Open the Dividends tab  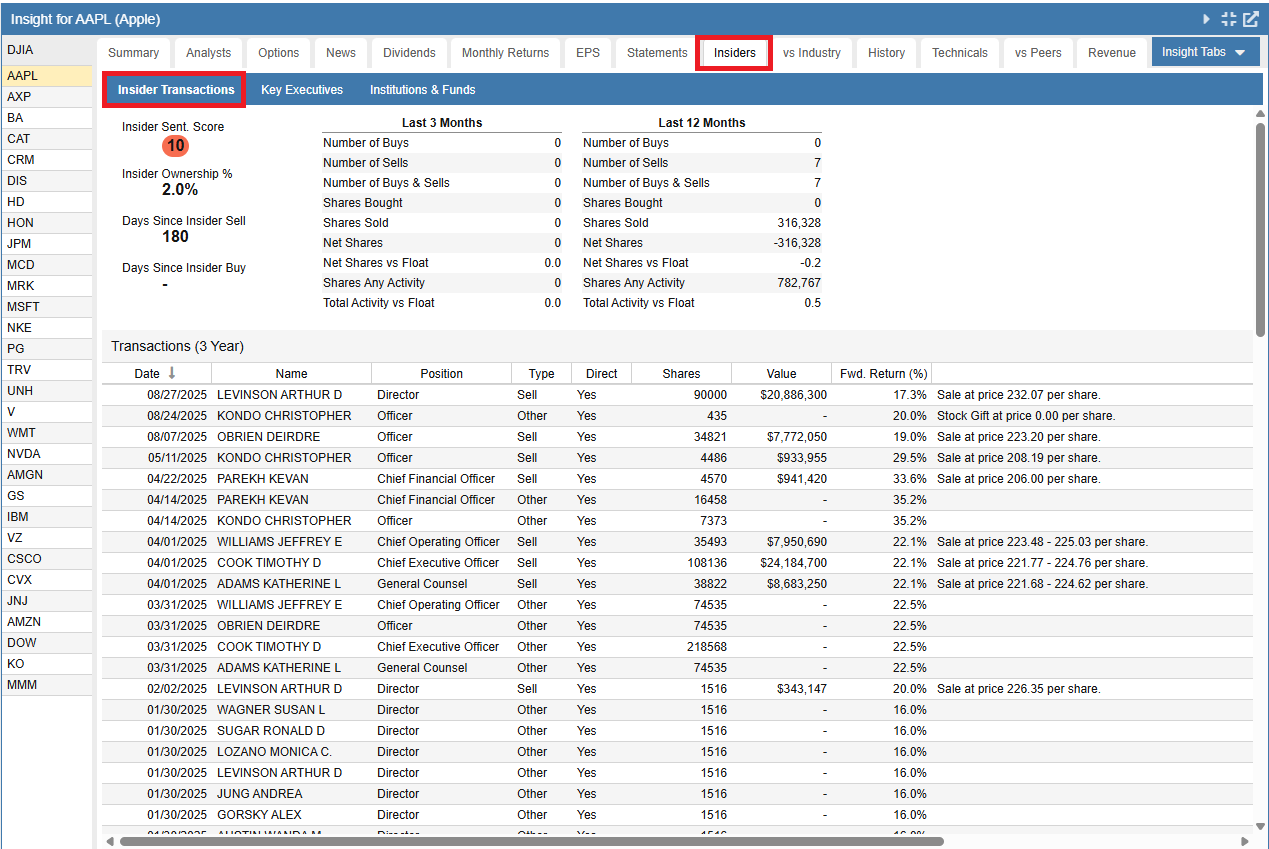(x=409, y=53)
